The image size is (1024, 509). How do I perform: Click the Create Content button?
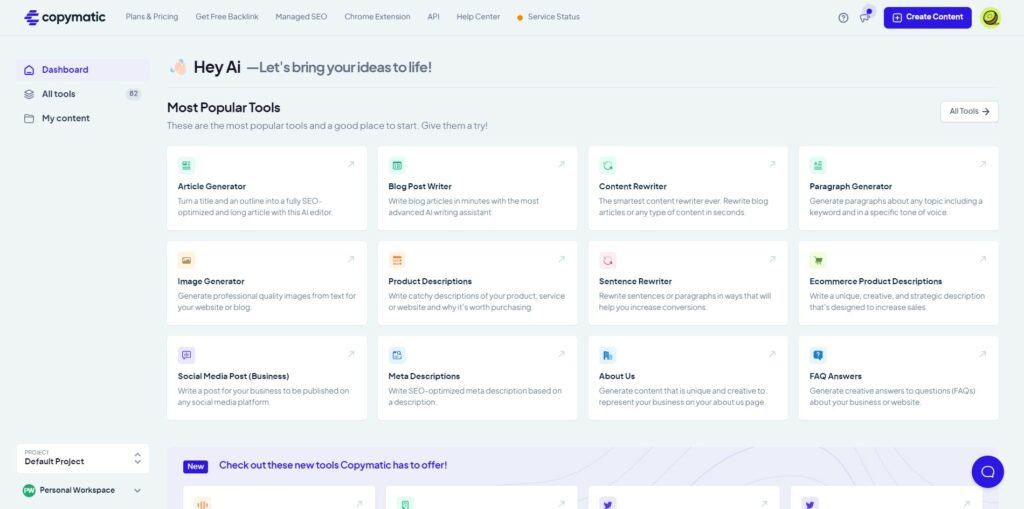927,18
